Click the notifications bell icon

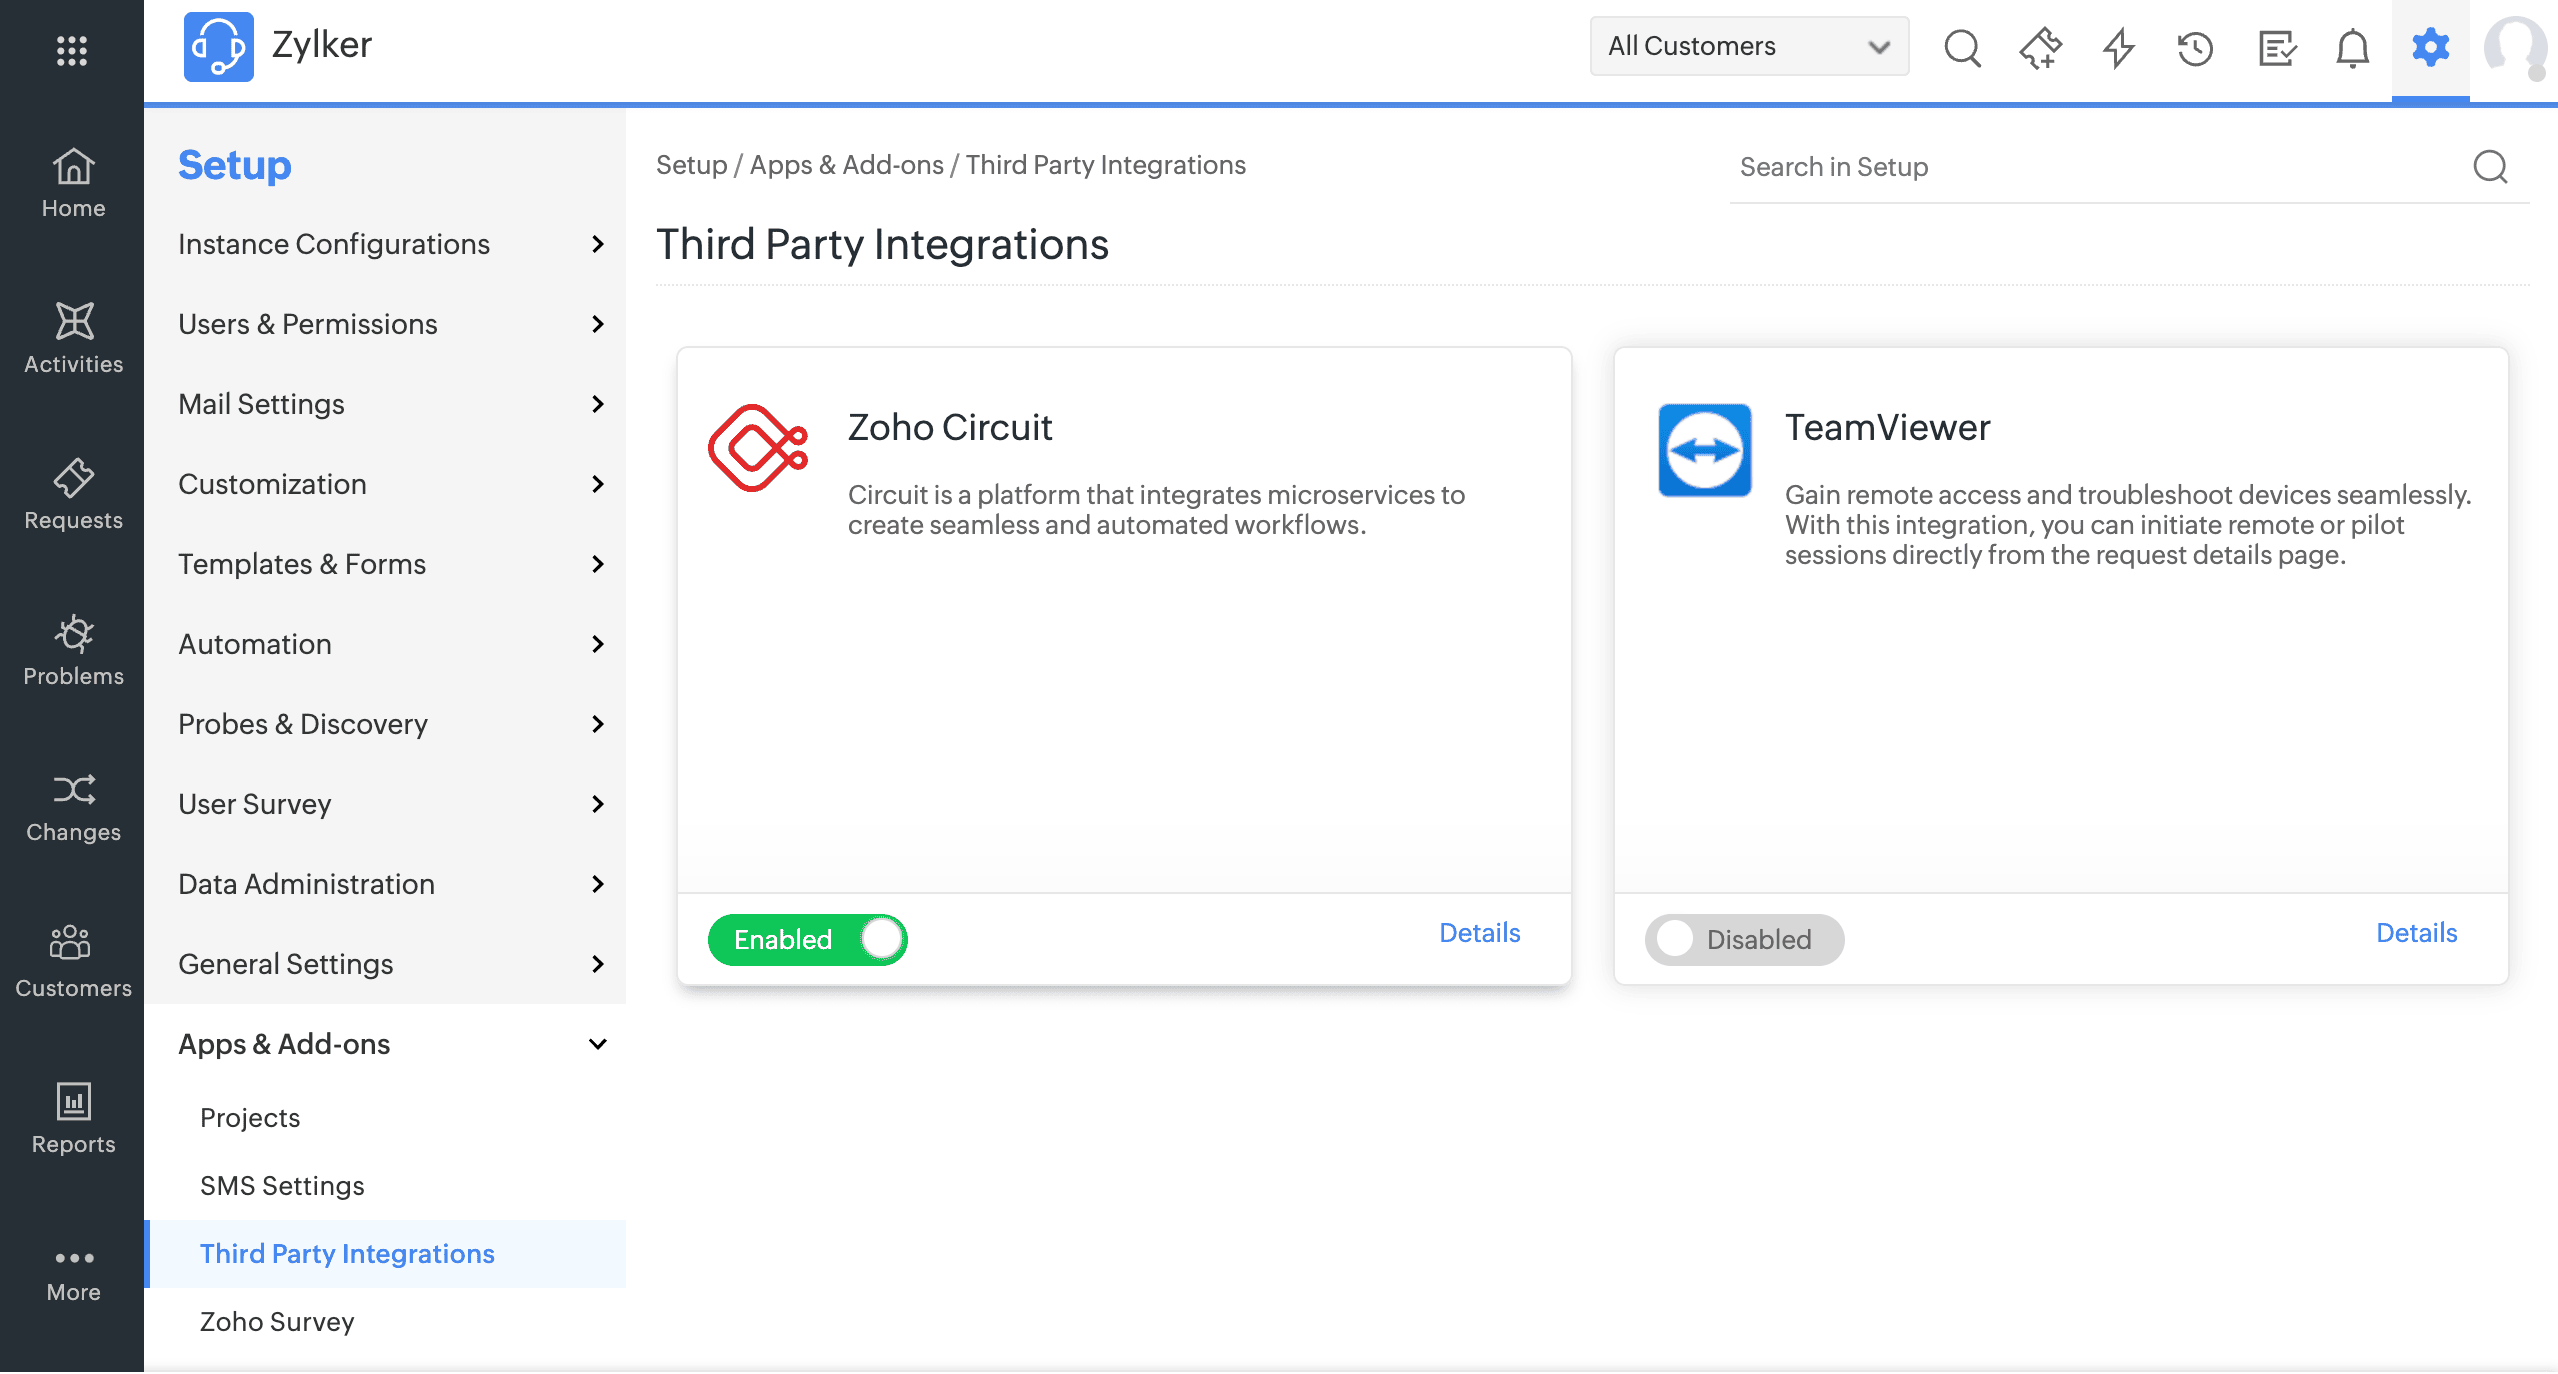point(2352,48)
